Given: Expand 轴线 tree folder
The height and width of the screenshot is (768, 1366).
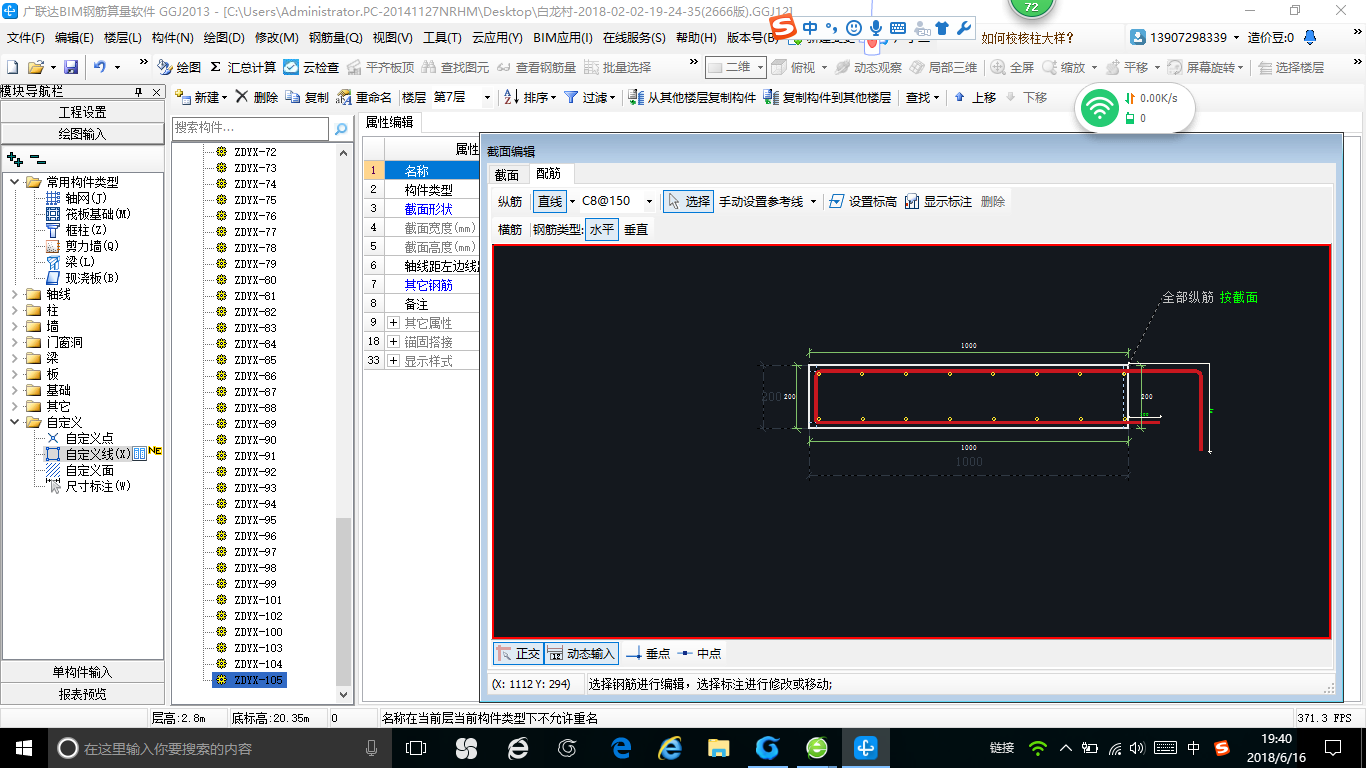Looking at the screenshot, I should click(x=14, y=294).
